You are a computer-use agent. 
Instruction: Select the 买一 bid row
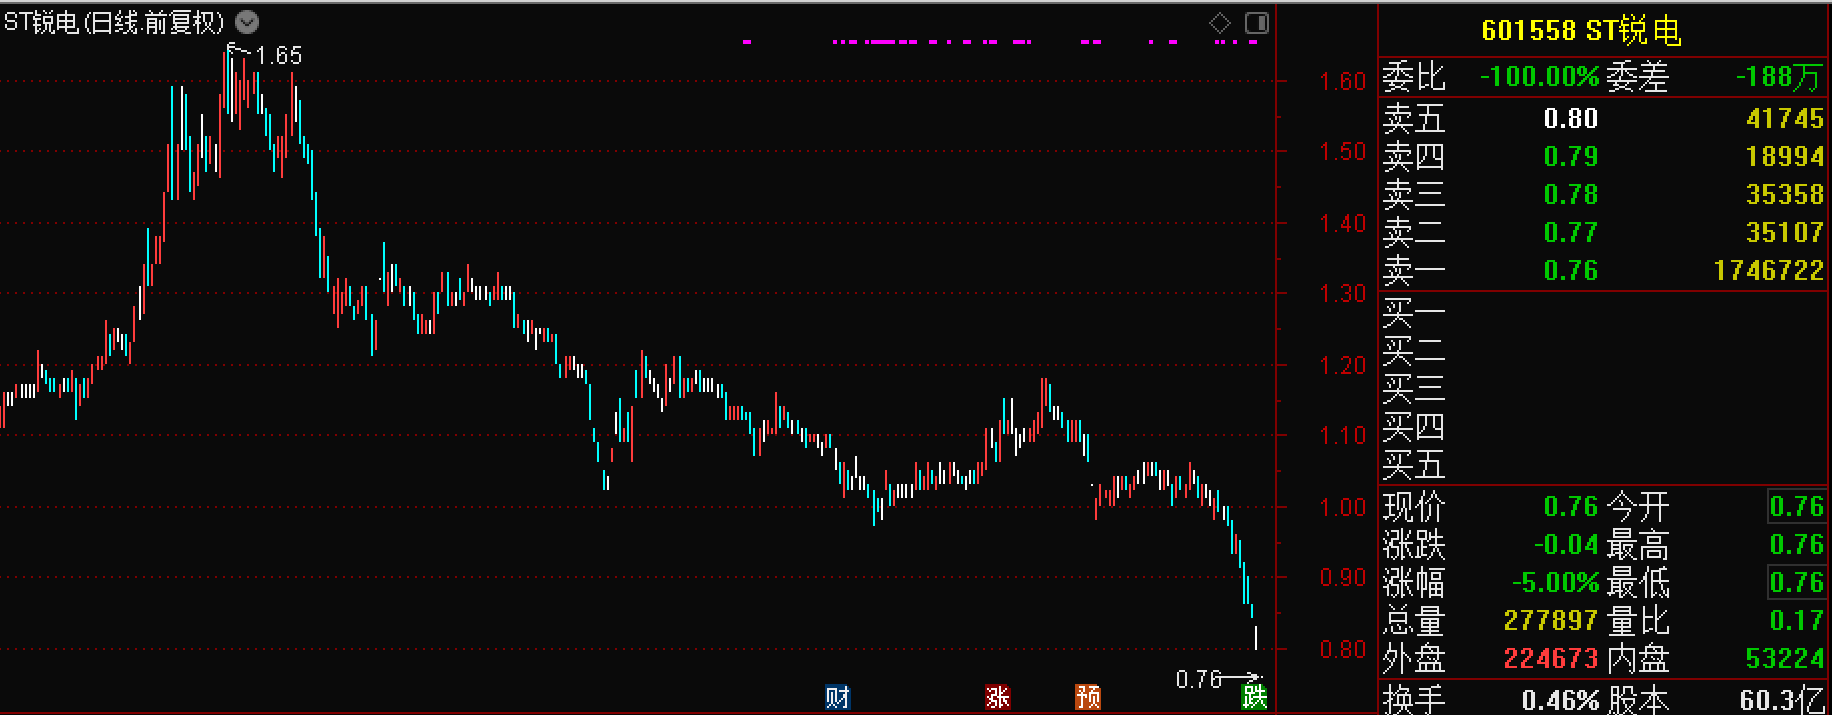1603,313
